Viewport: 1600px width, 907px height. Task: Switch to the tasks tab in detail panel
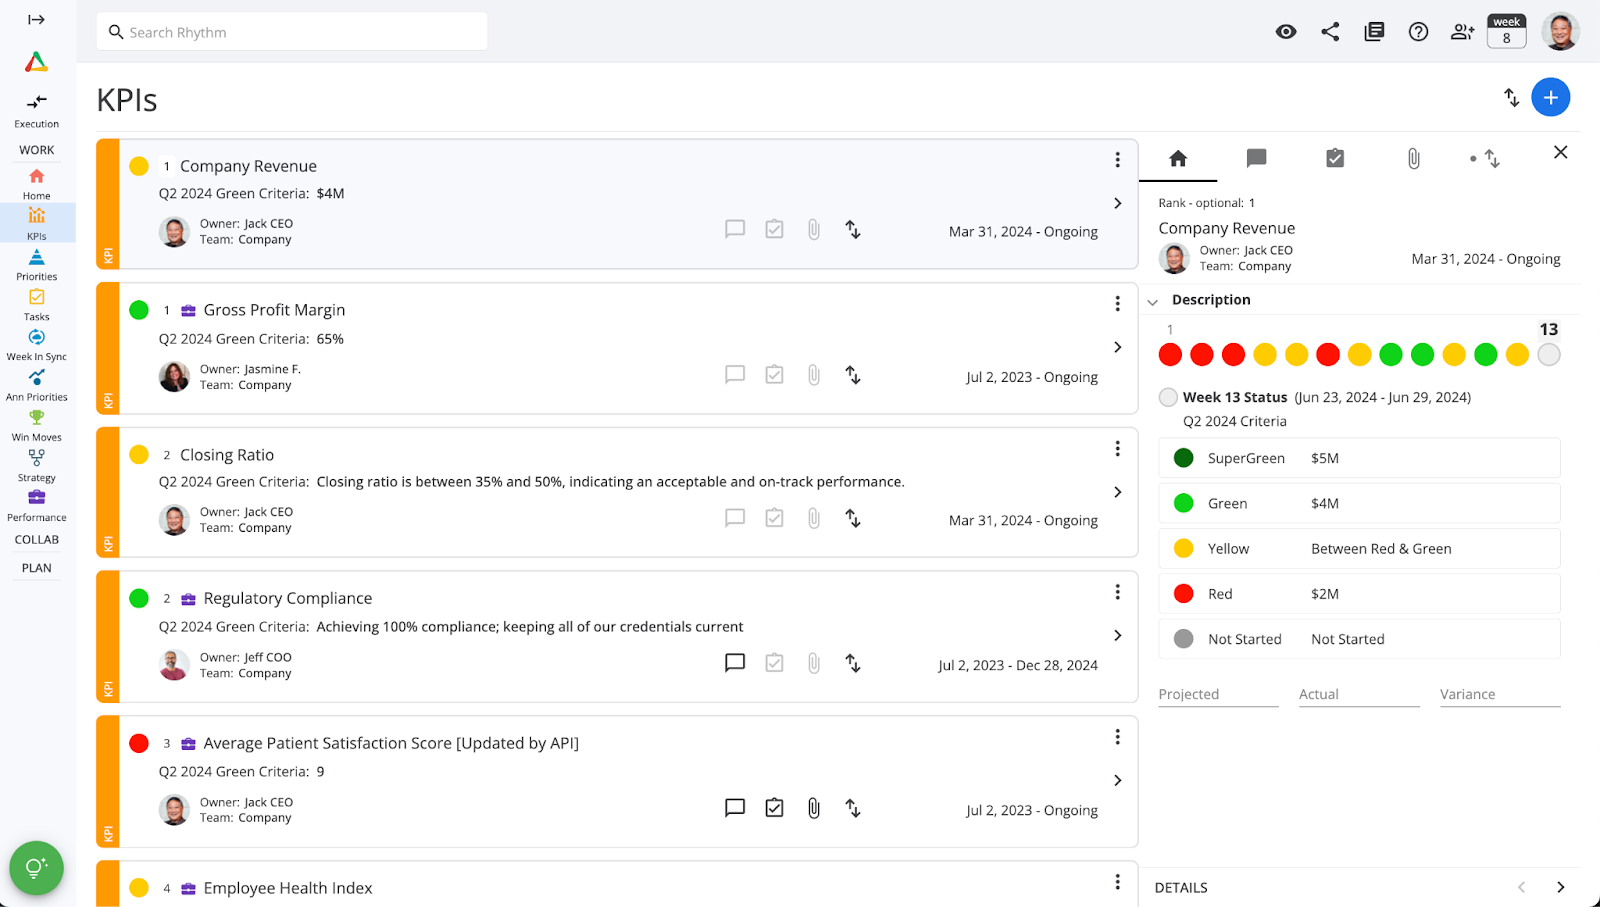pos(1335,158)
